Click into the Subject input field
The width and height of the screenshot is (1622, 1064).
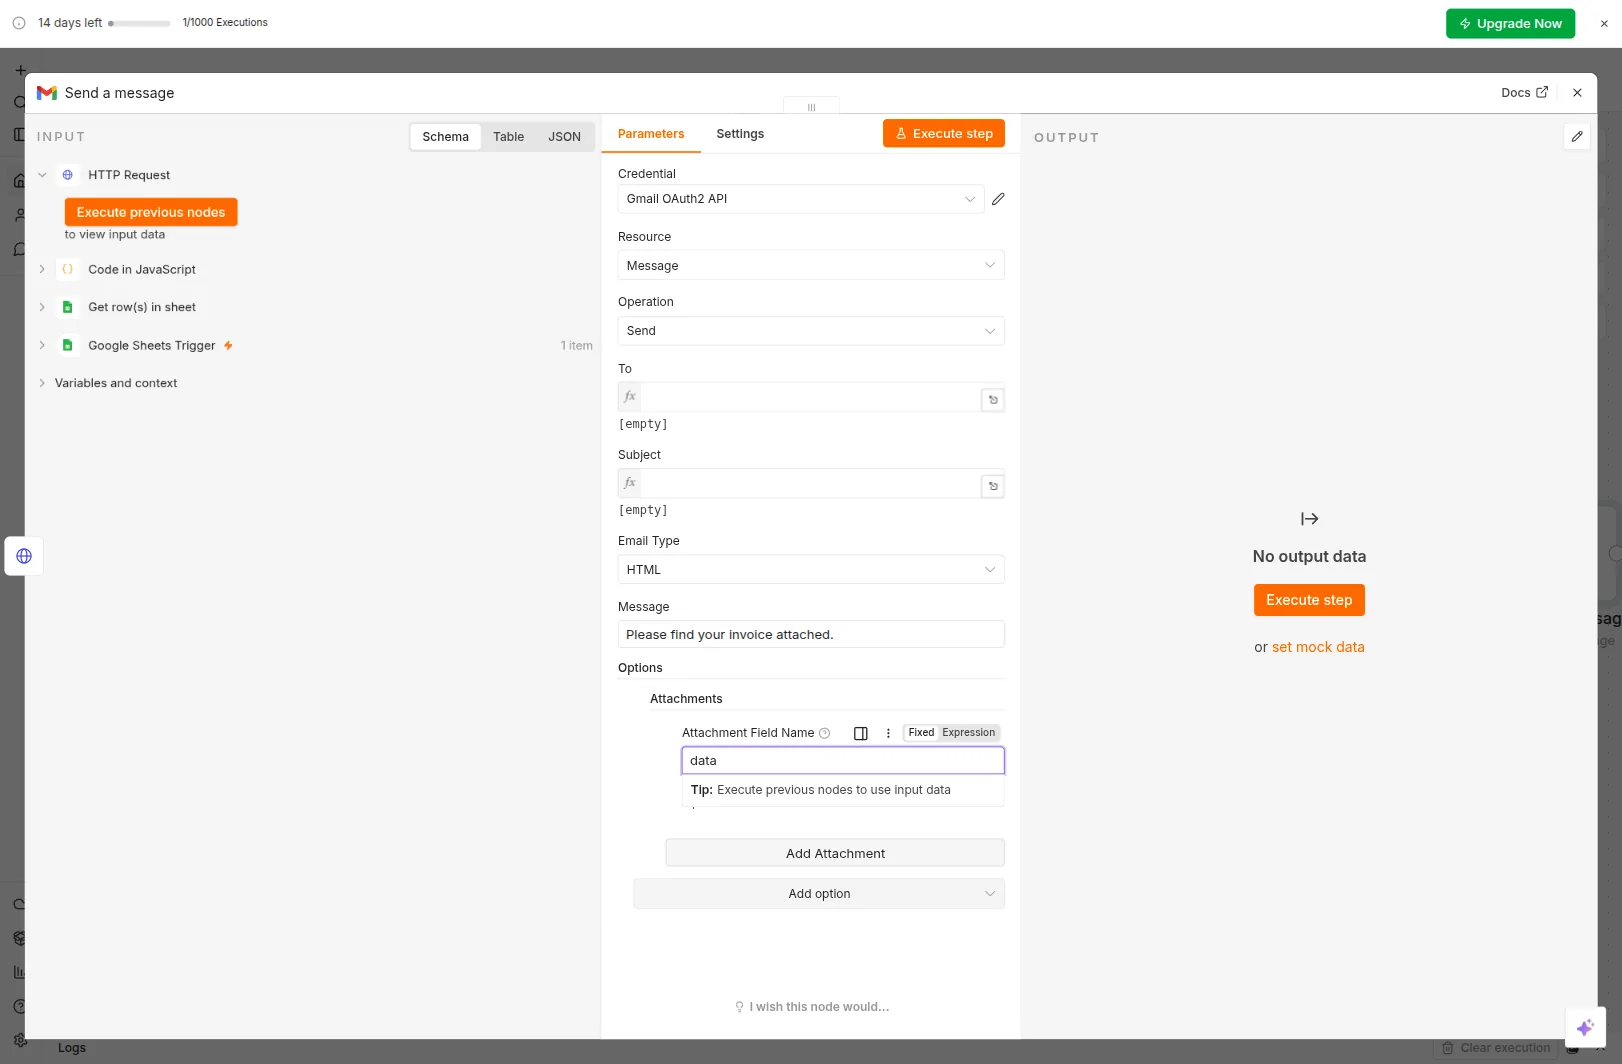click(x=811, y=483)
